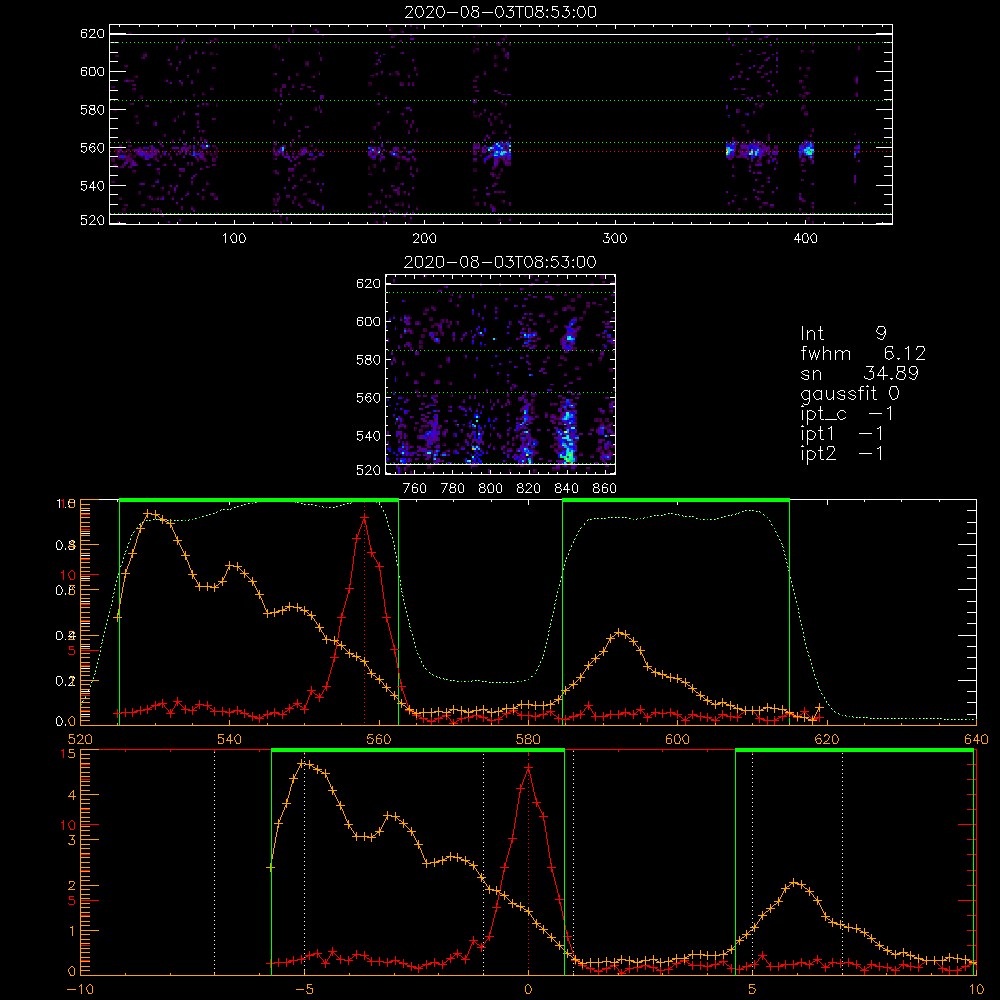
Task: Select the 'sn 34.89' readout line
Action: (859, 373)
